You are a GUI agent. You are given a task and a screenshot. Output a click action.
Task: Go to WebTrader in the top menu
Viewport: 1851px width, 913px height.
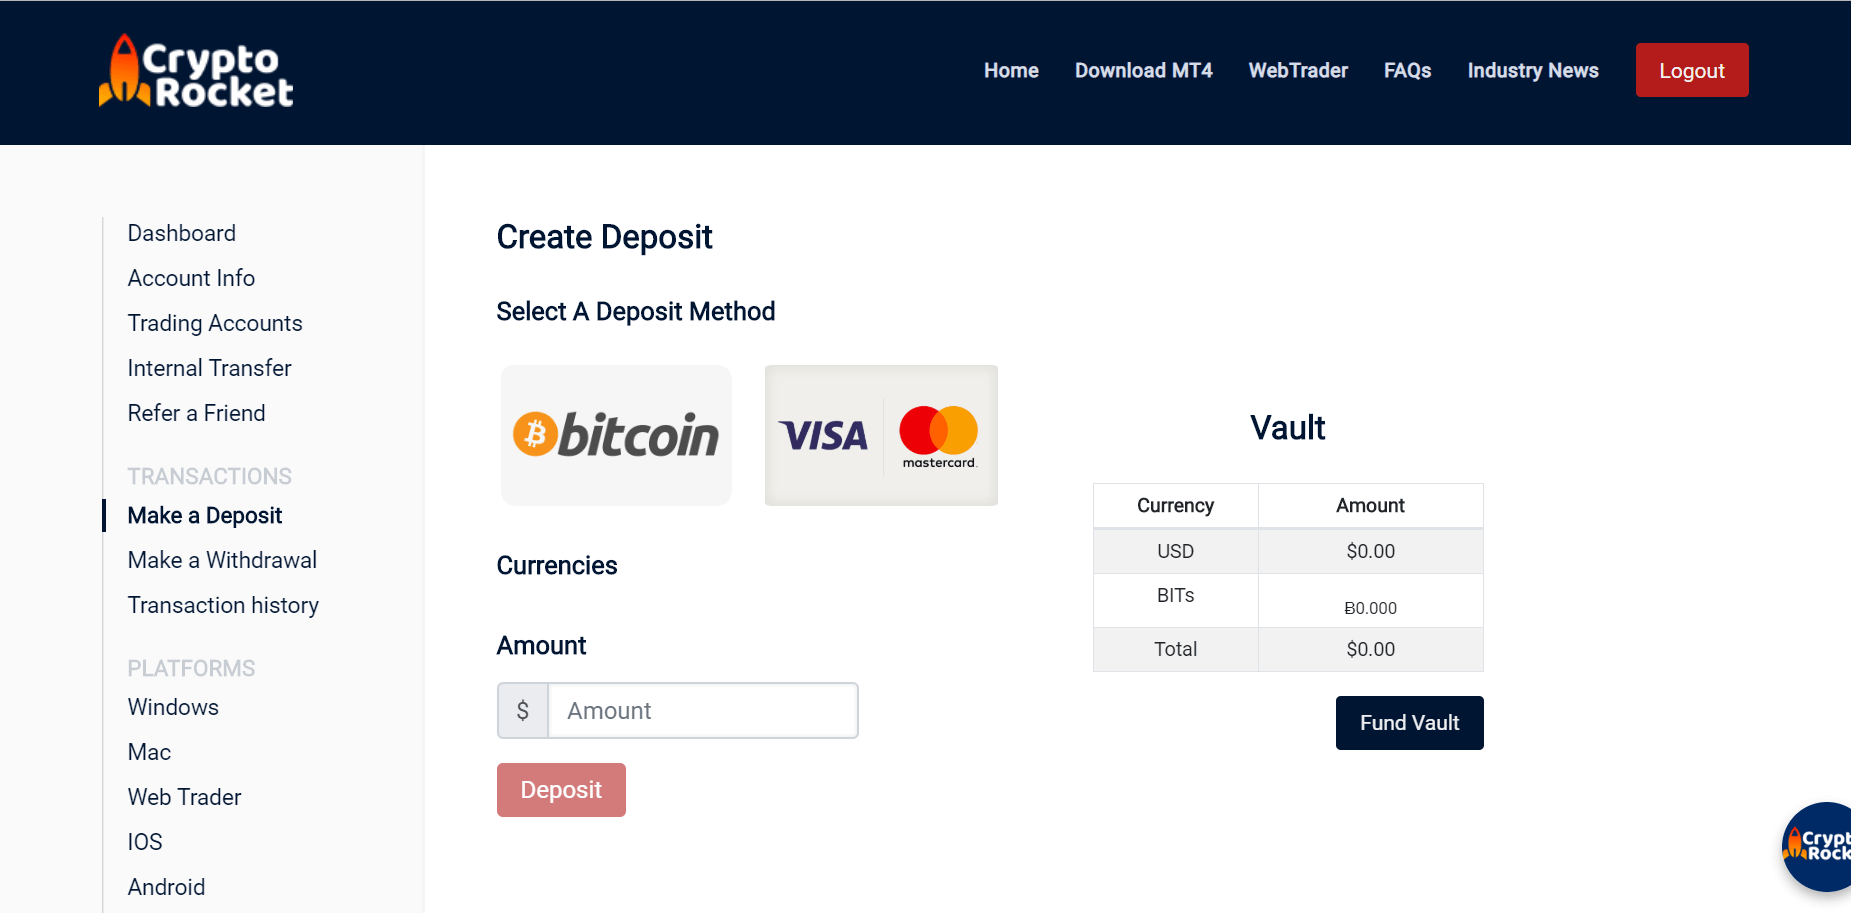(x=1298, y=70)
